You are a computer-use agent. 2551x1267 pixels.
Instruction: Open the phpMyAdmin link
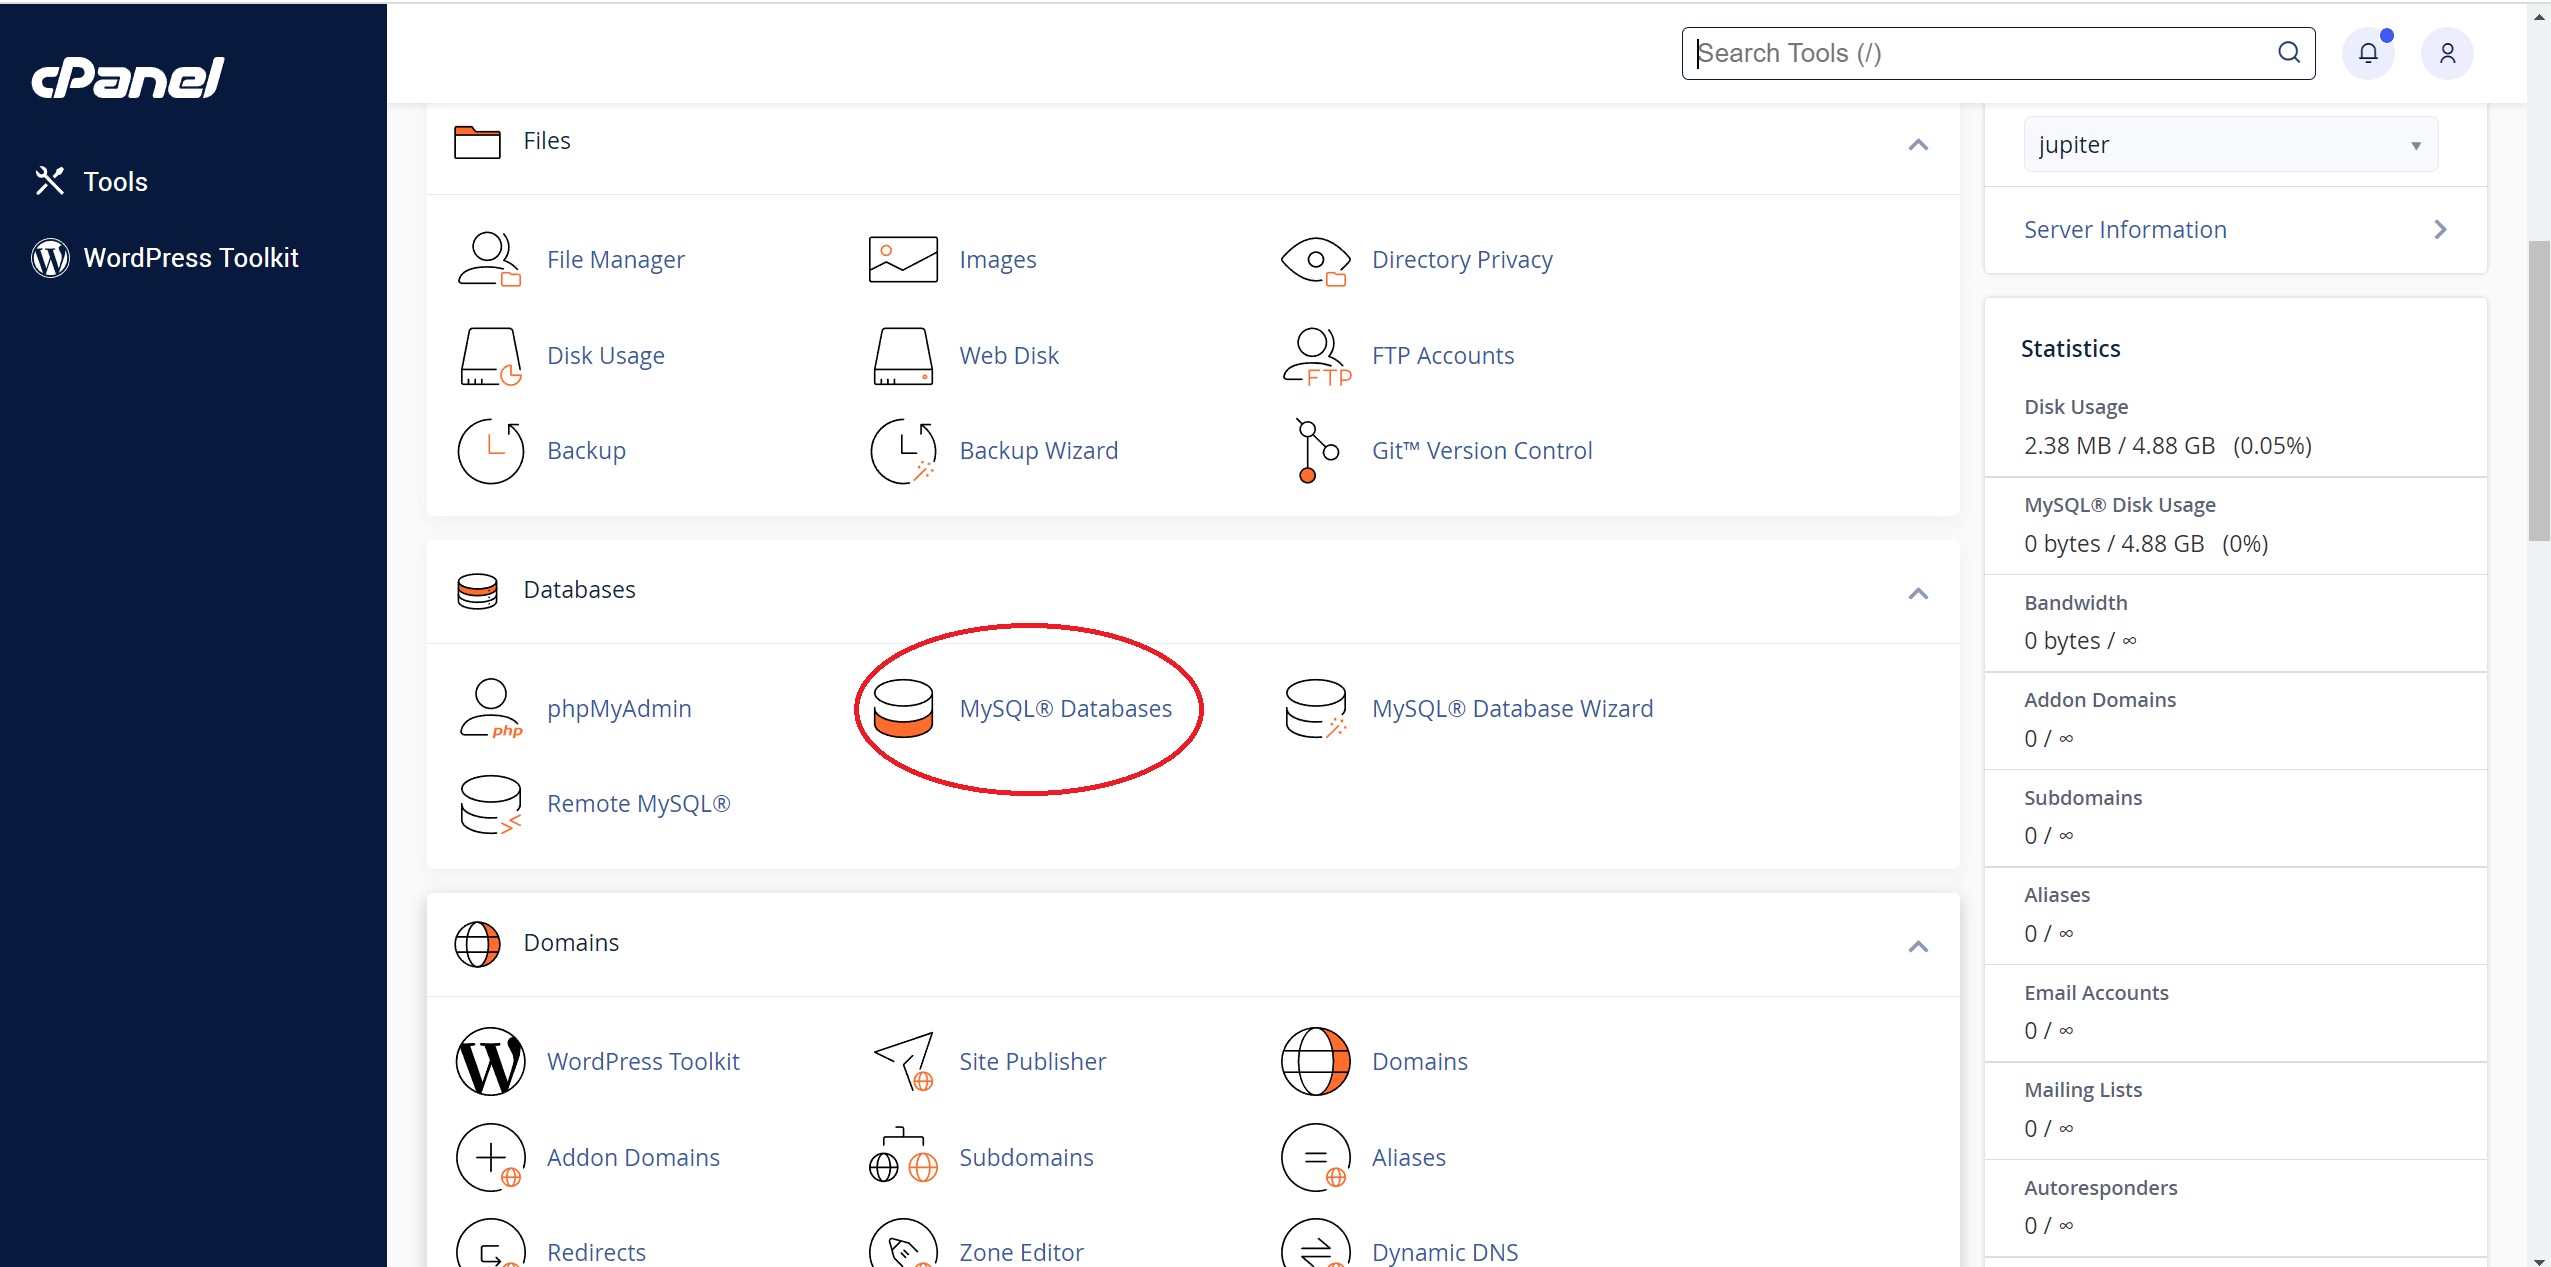tap(619, 709)
